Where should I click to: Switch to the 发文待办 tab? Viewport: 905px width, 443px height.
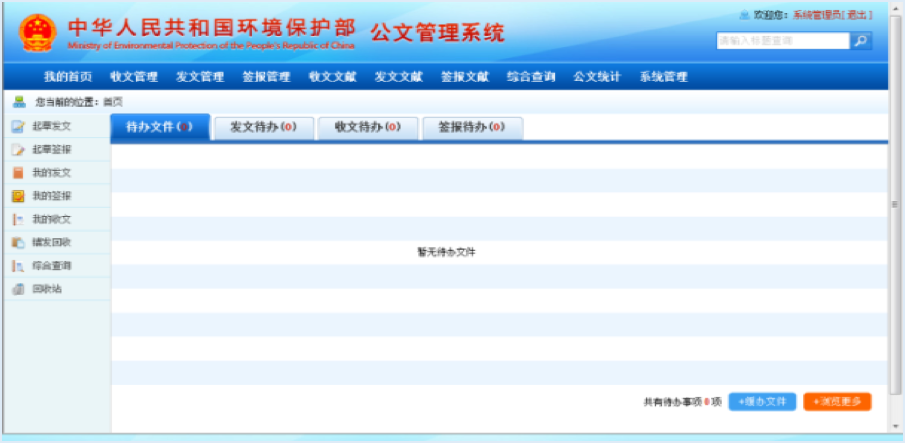pos(264,128)
